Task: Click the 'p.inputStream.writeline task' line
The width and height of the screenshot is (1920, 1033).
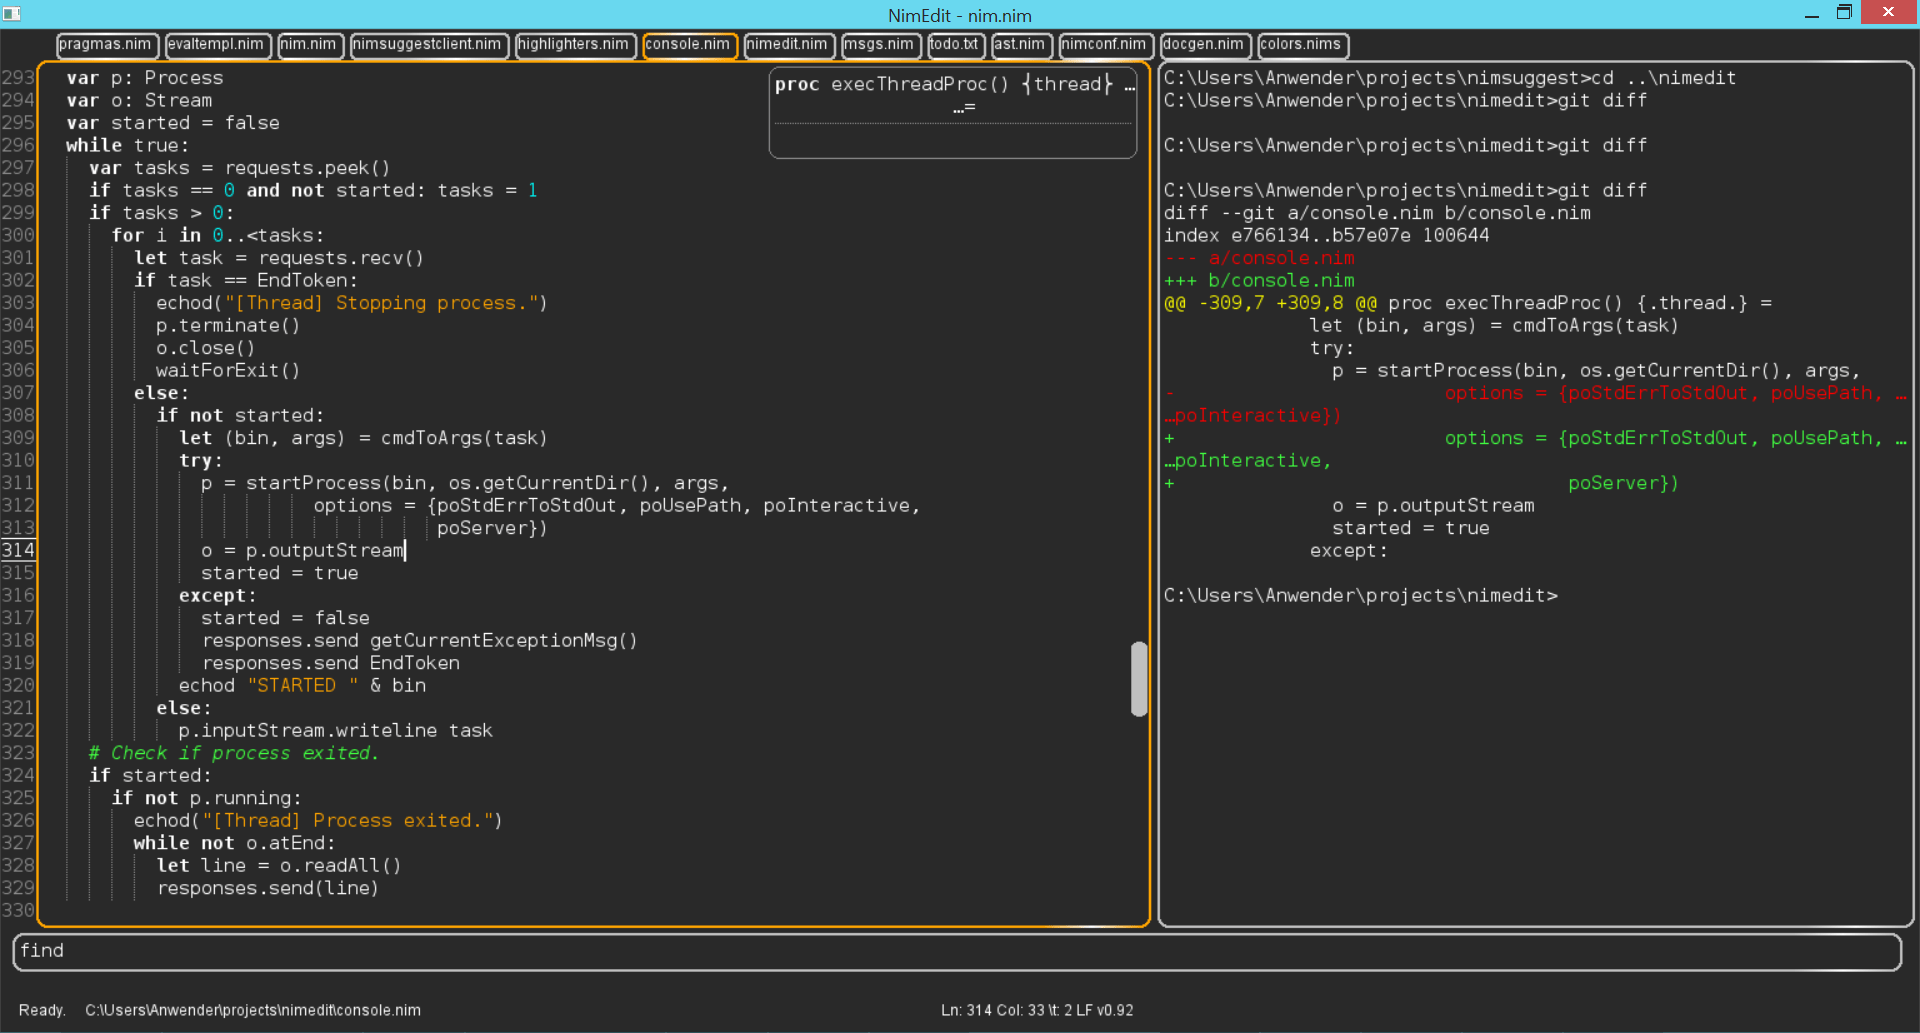Action: click(336, 731)
